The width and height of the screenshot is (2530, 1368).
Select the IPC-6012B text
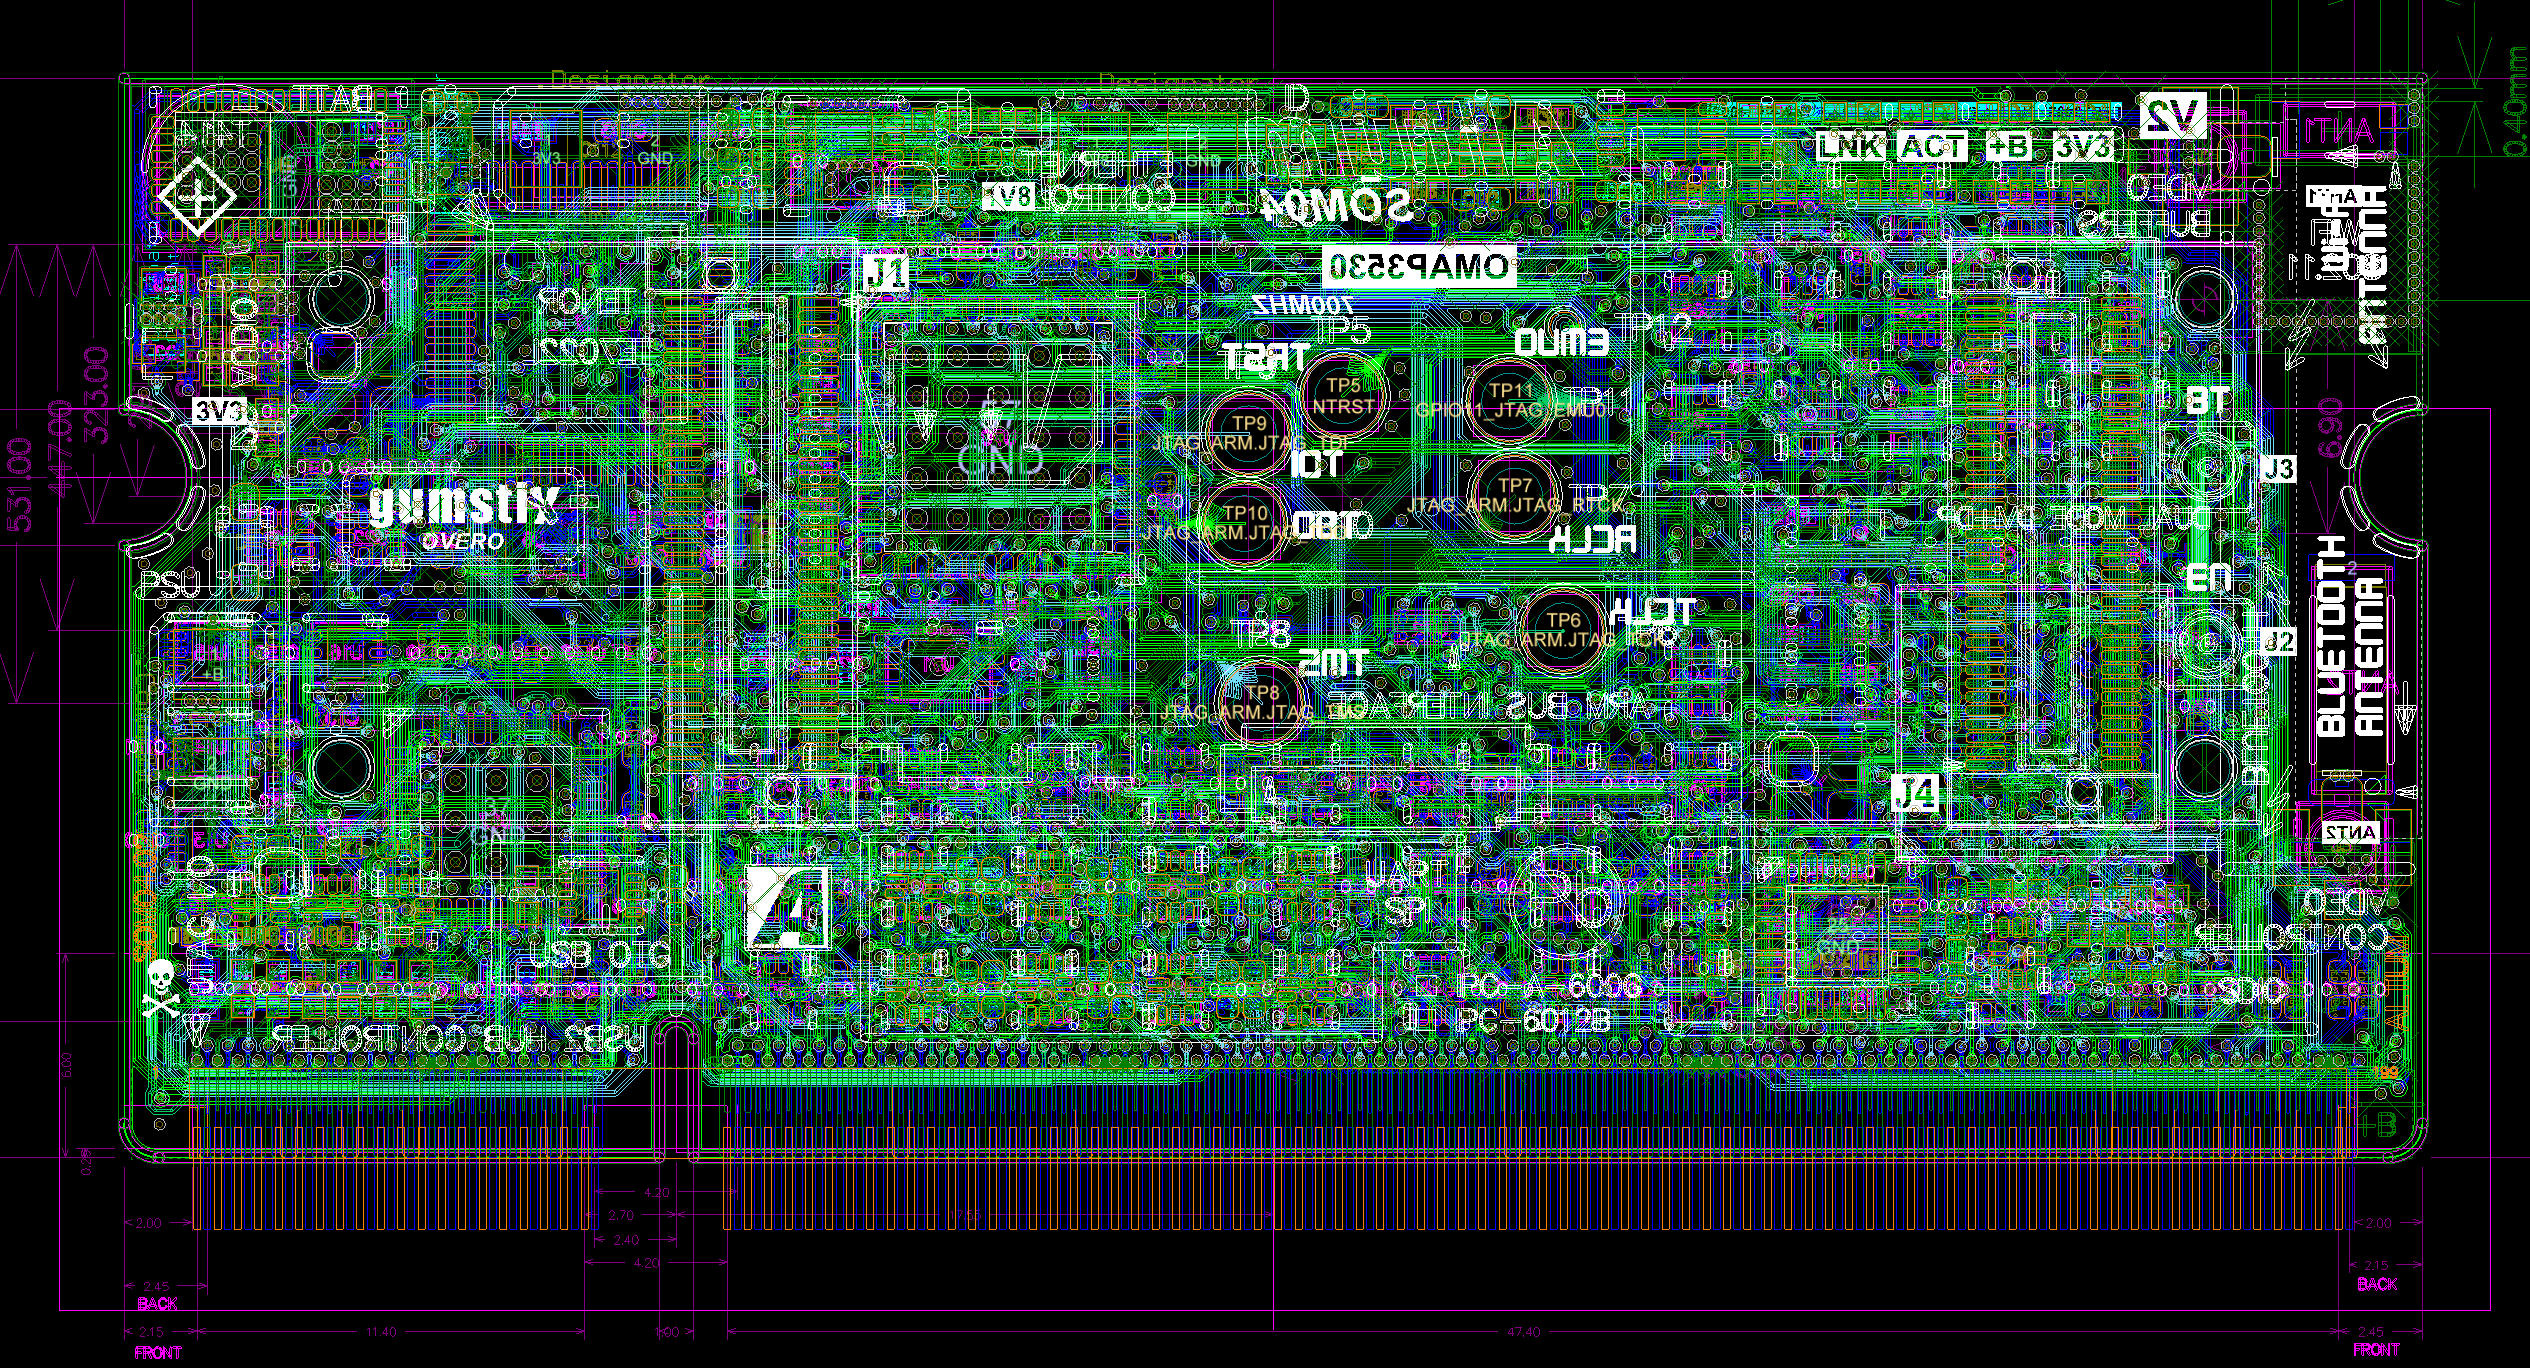[x=1536, y=1021]
